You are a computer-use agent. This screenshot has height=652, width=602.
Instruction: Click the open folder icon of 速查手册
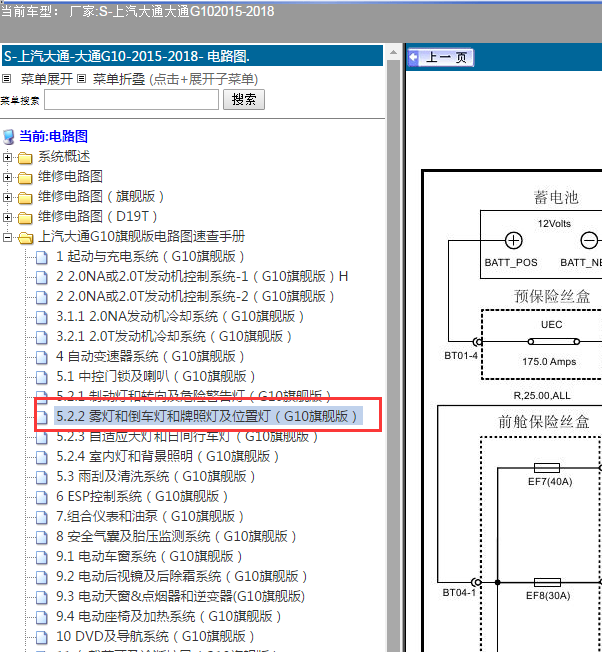26,238
